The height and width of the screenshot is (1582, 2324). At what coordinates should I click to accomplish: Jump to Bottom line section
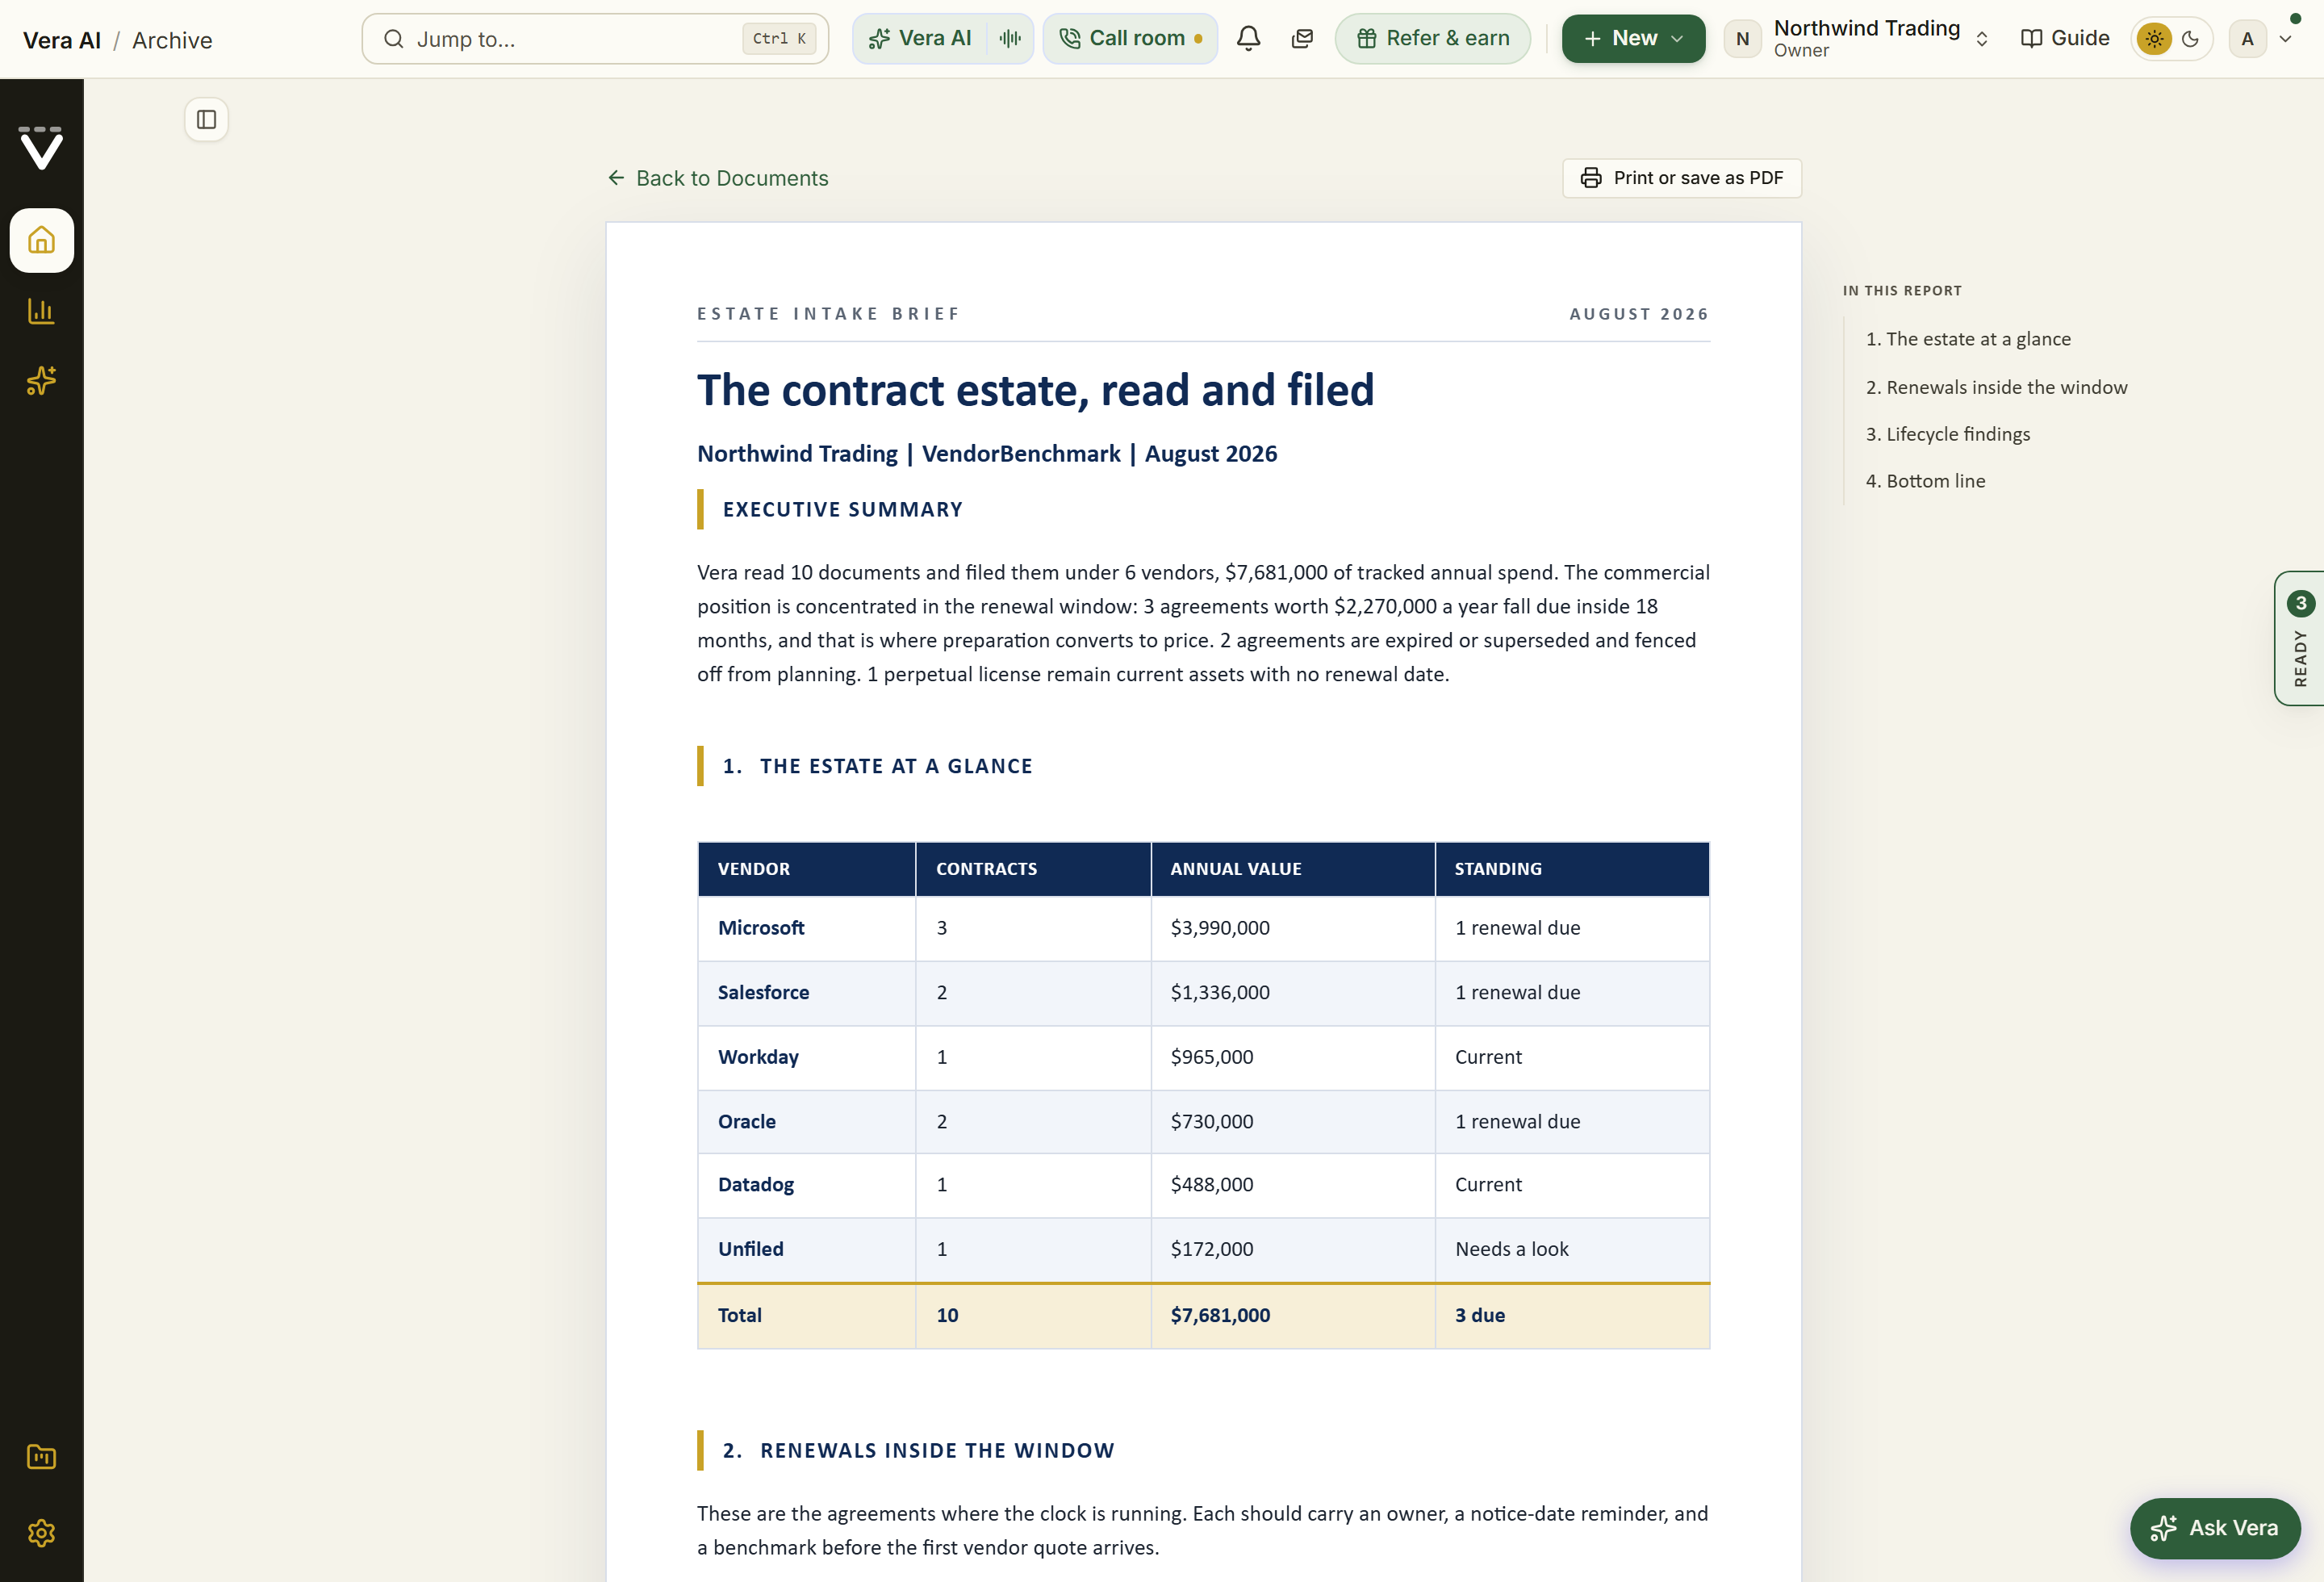(x=1925, y=481)
